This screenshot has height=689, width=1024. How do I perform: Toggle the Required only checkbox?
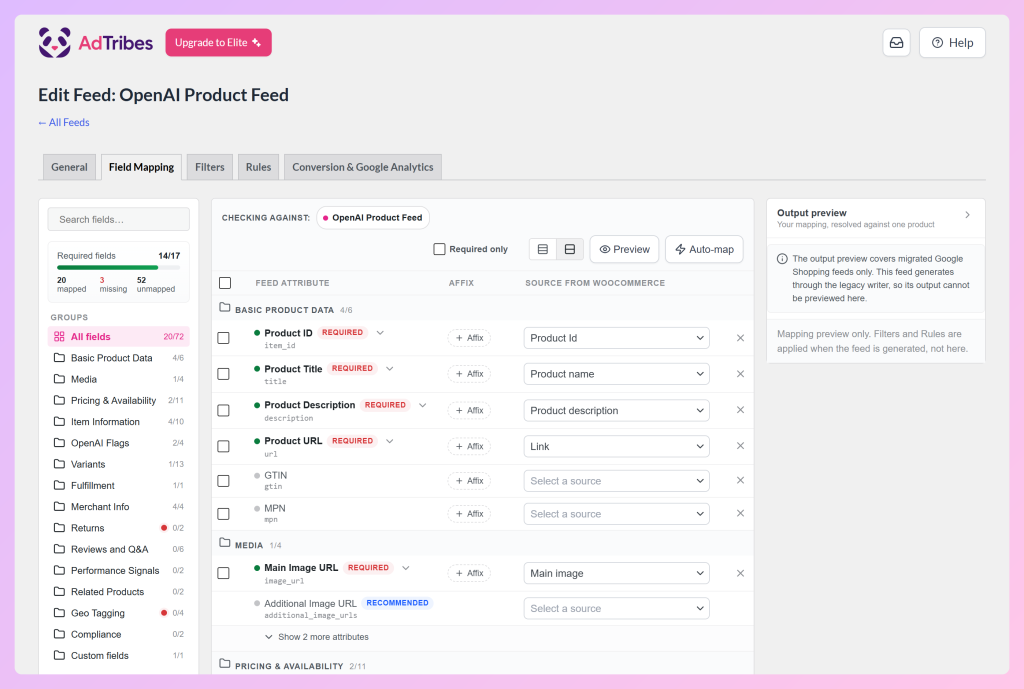click(x=440, y=249)
